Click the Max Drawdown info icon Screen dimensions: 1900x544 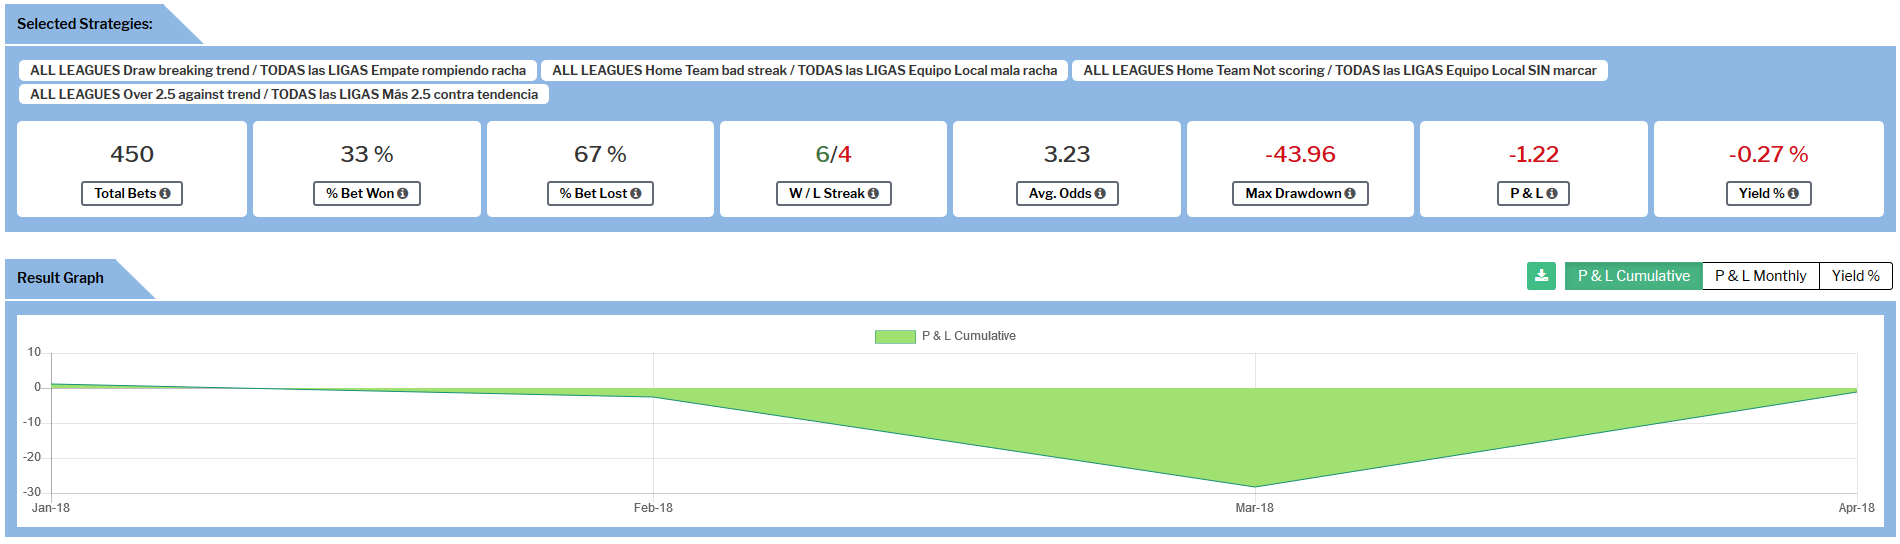pos(1350,194)
